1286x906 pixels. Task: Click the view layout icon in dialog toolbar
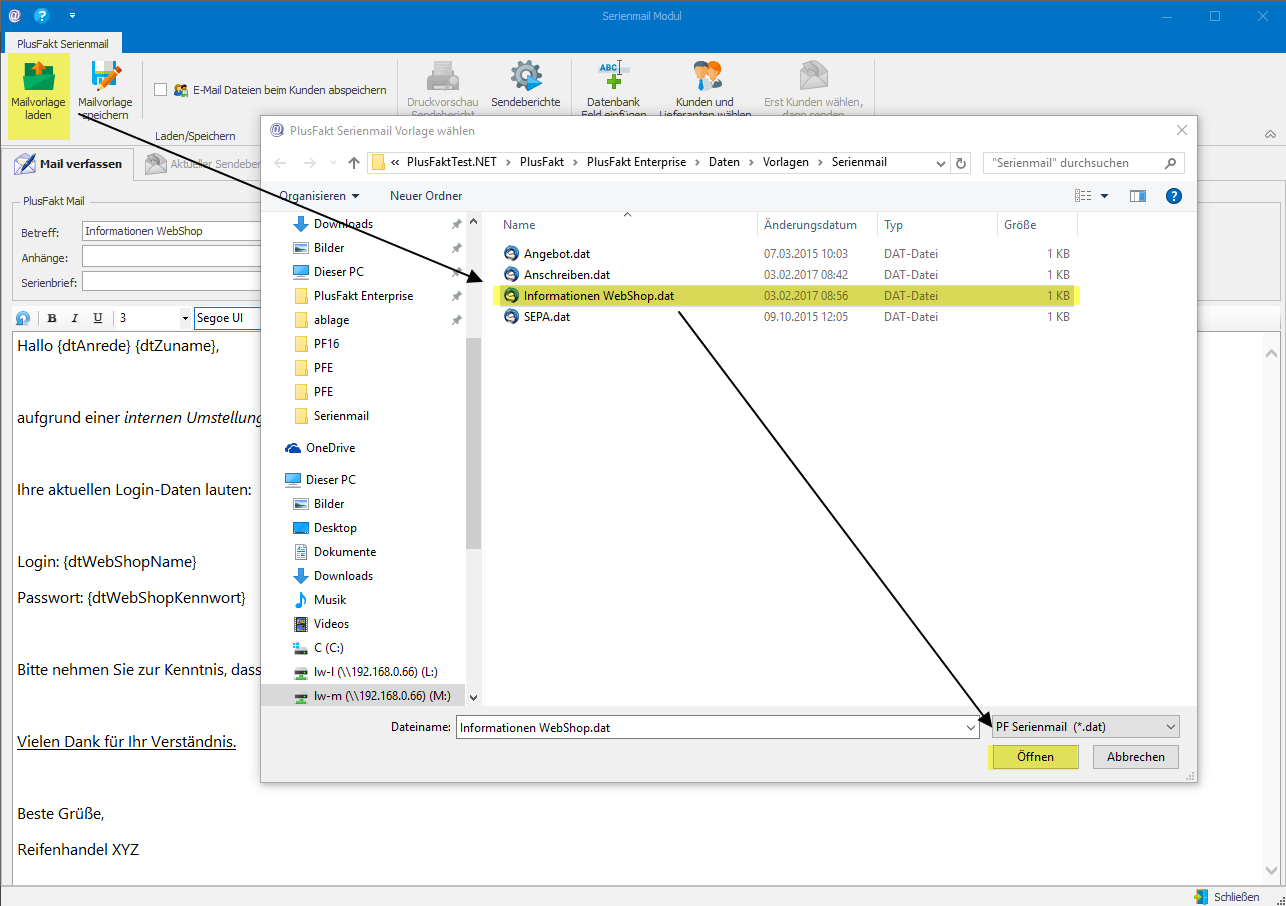[1082, 196]
